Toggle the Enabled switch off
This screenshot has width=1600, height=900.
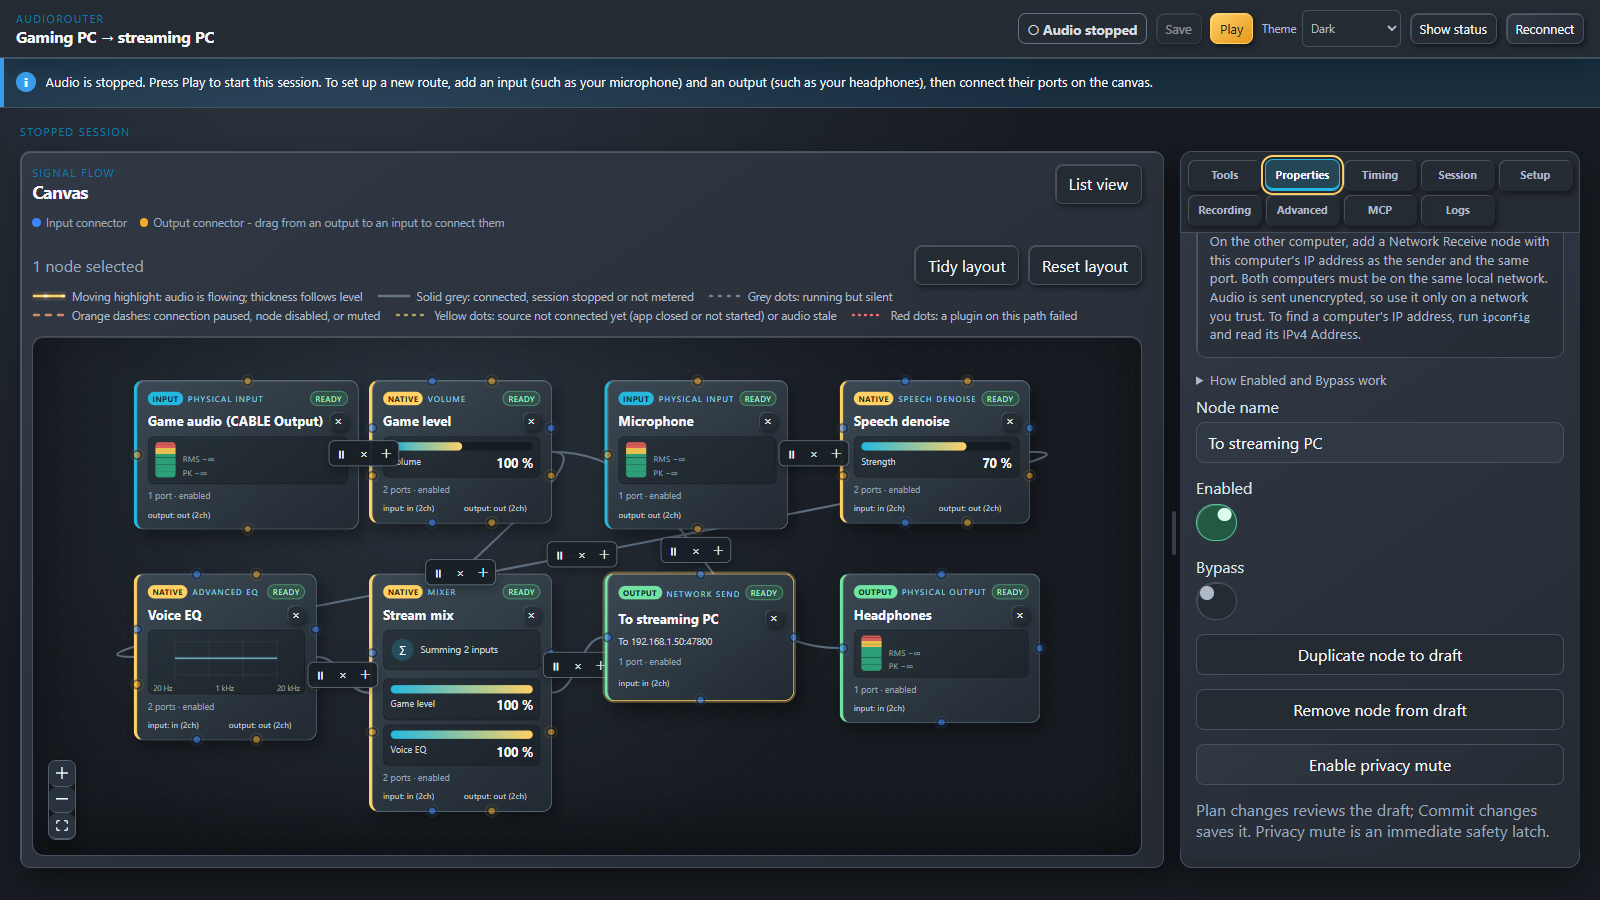point(1216,522)
